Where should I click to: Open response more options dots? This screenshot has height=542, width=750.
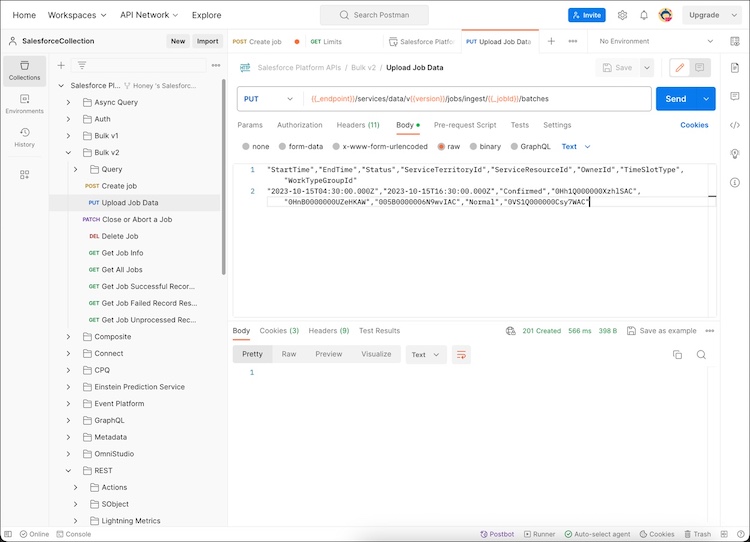[x=709, y=331]
